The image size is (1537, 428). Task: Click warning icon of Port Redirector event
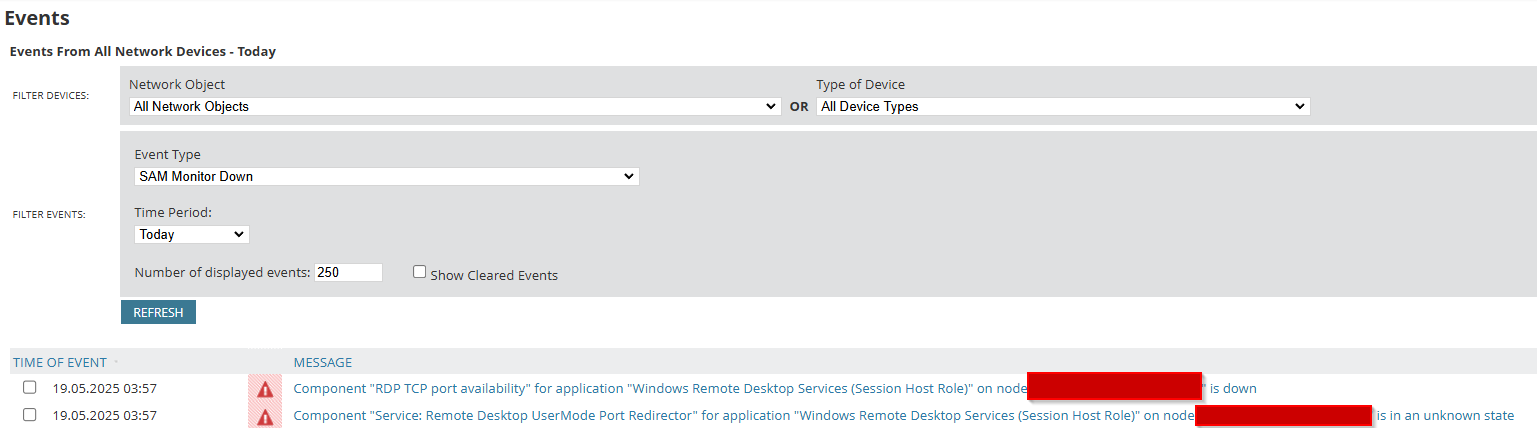(x=265, y=416)
